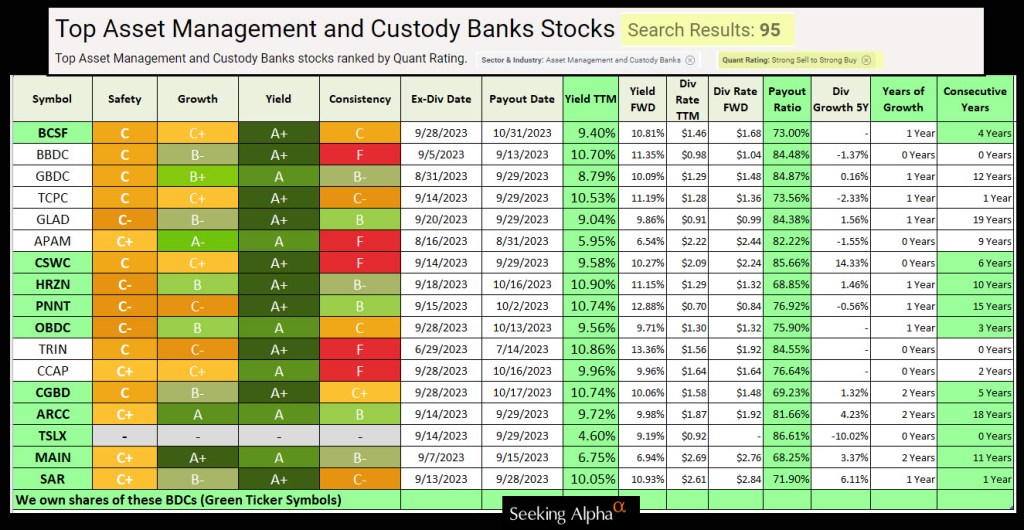Viewport: 1024px width, 530px height.
Task: Click the Div Growth 5Y column header
Action: point(840,99)
